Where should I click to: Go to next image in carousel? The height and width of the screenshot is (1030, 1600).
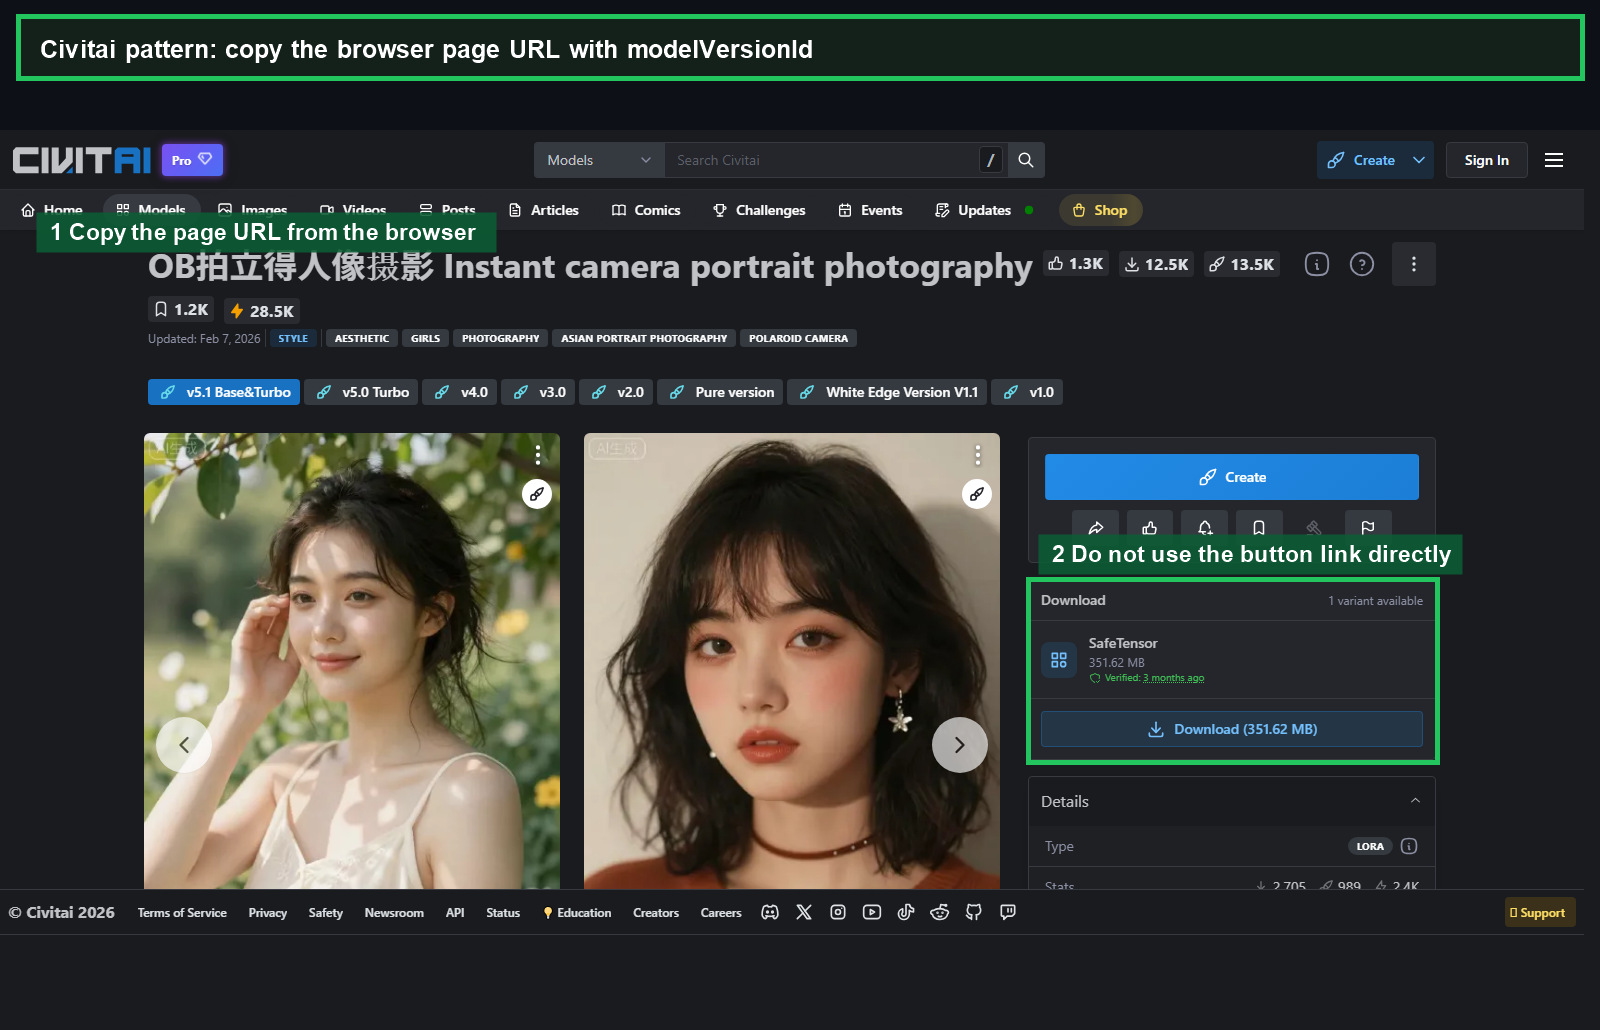960,745
